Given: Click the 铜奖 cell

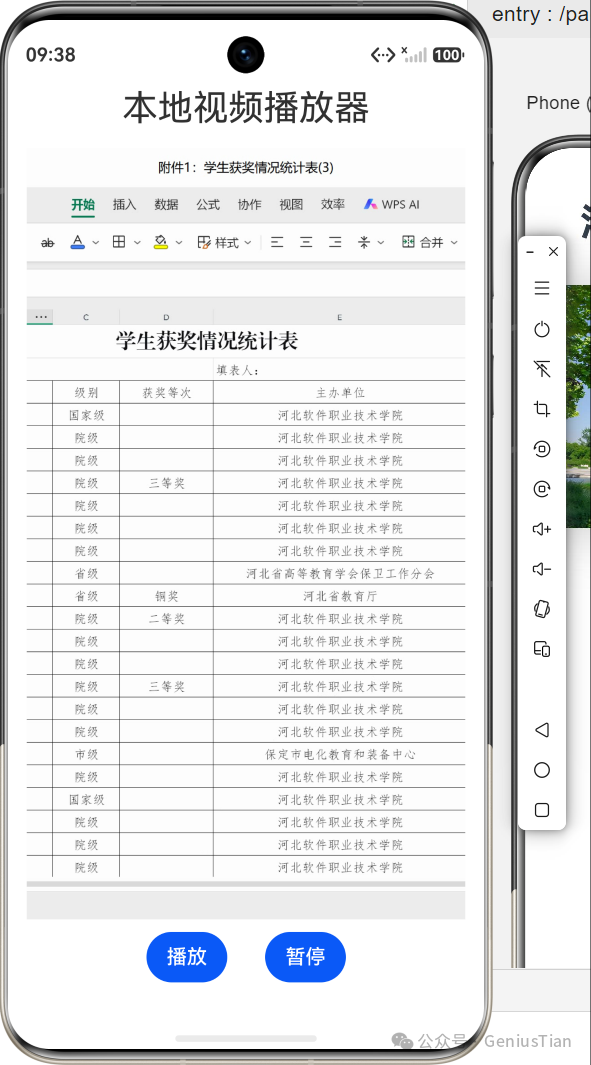Looking at the screenshot, I should (166, 596).
